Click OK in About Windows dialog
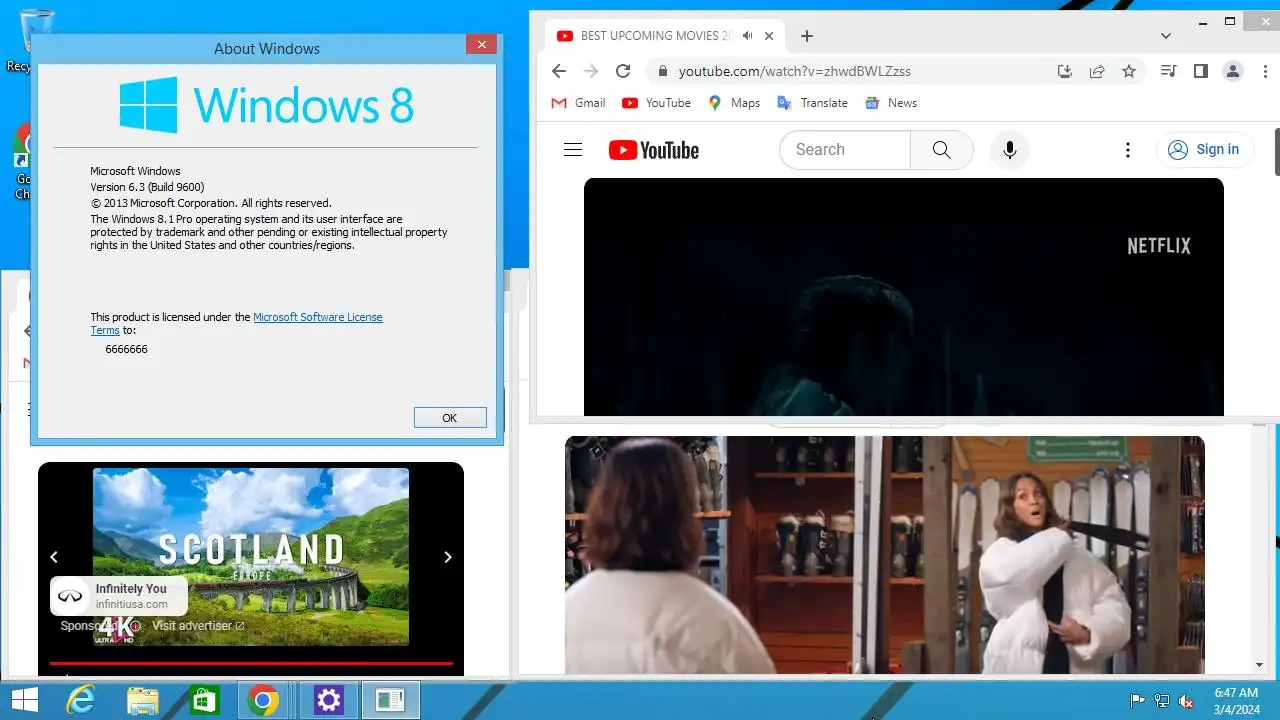 450,418
